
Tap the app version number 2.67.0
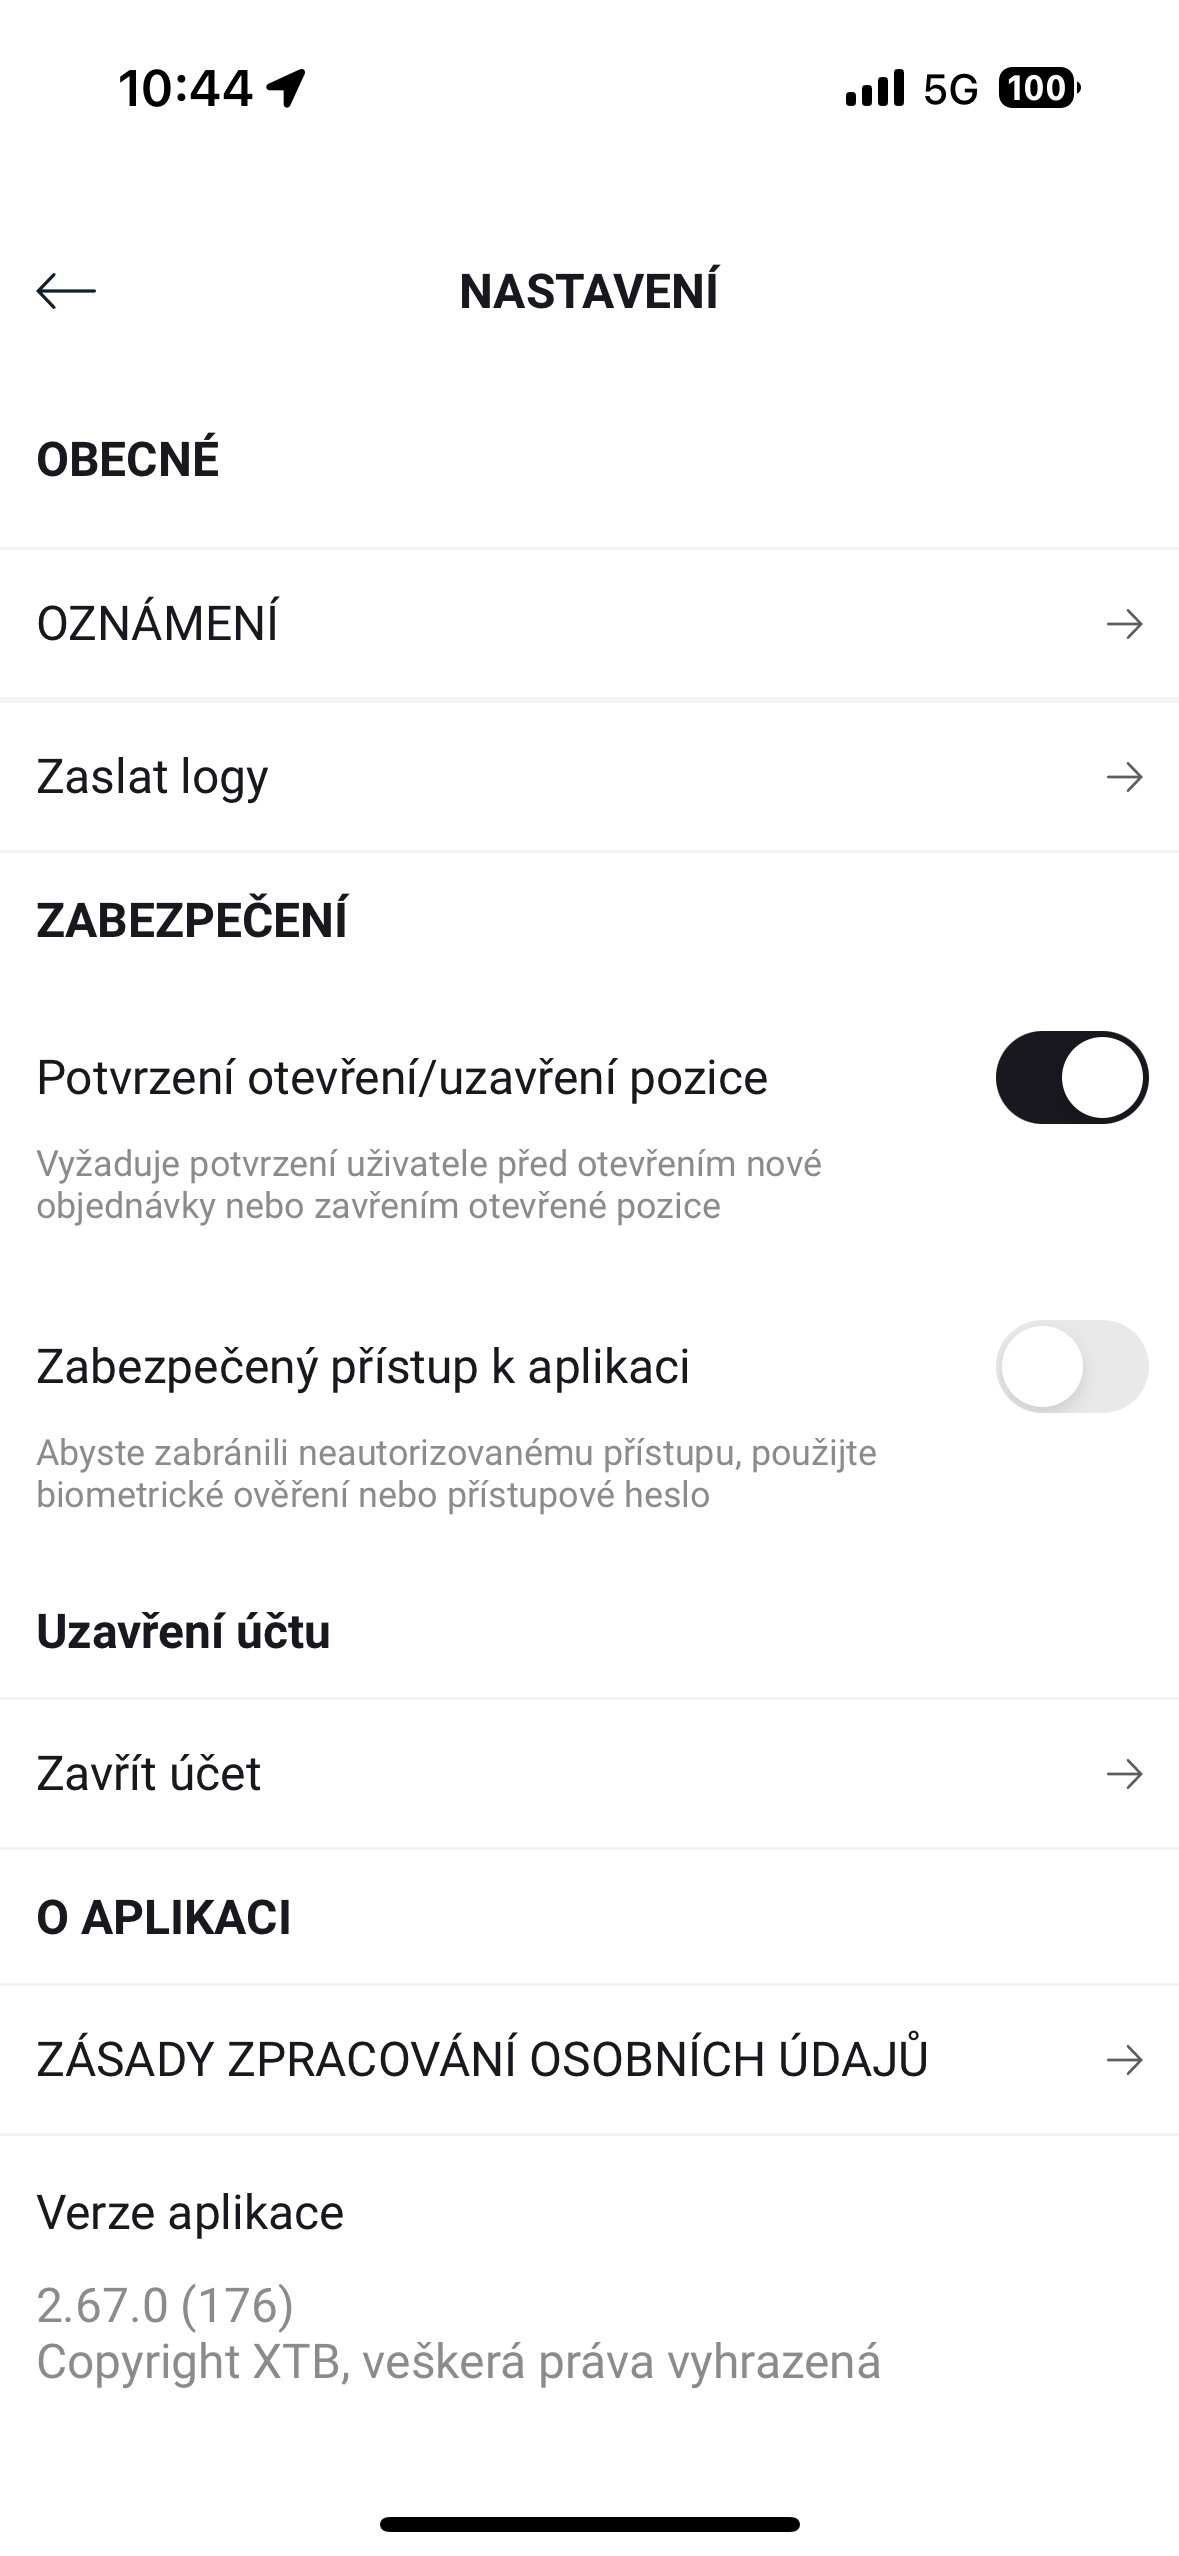pos(165,2305)
